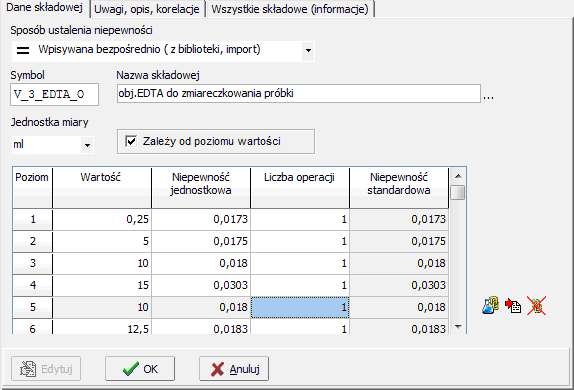The image size is (574, 390).
Task: Click the table scrollbar thumb
Action: point(458,192)
